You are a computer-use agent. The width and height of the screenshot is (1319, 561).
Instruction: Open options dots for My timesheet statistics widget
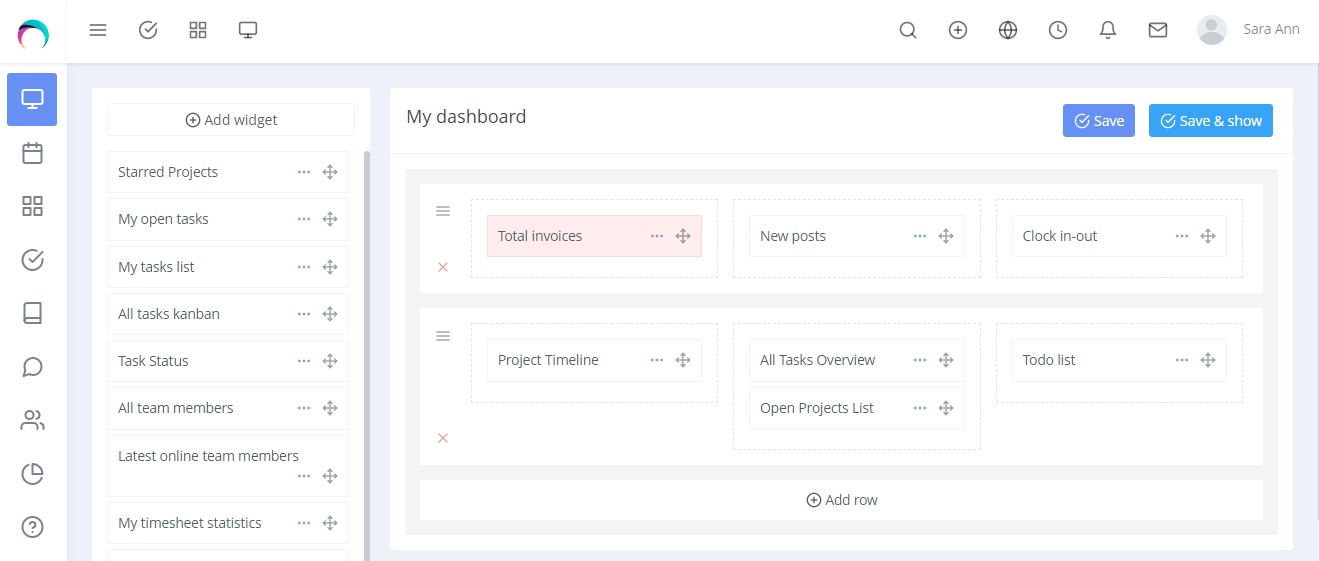[x=304, y=523]
